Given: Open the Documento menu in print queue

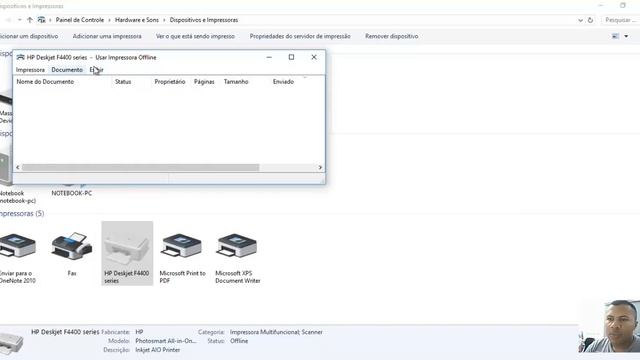Looking at the screenshot, I should [x=67, y=70].
